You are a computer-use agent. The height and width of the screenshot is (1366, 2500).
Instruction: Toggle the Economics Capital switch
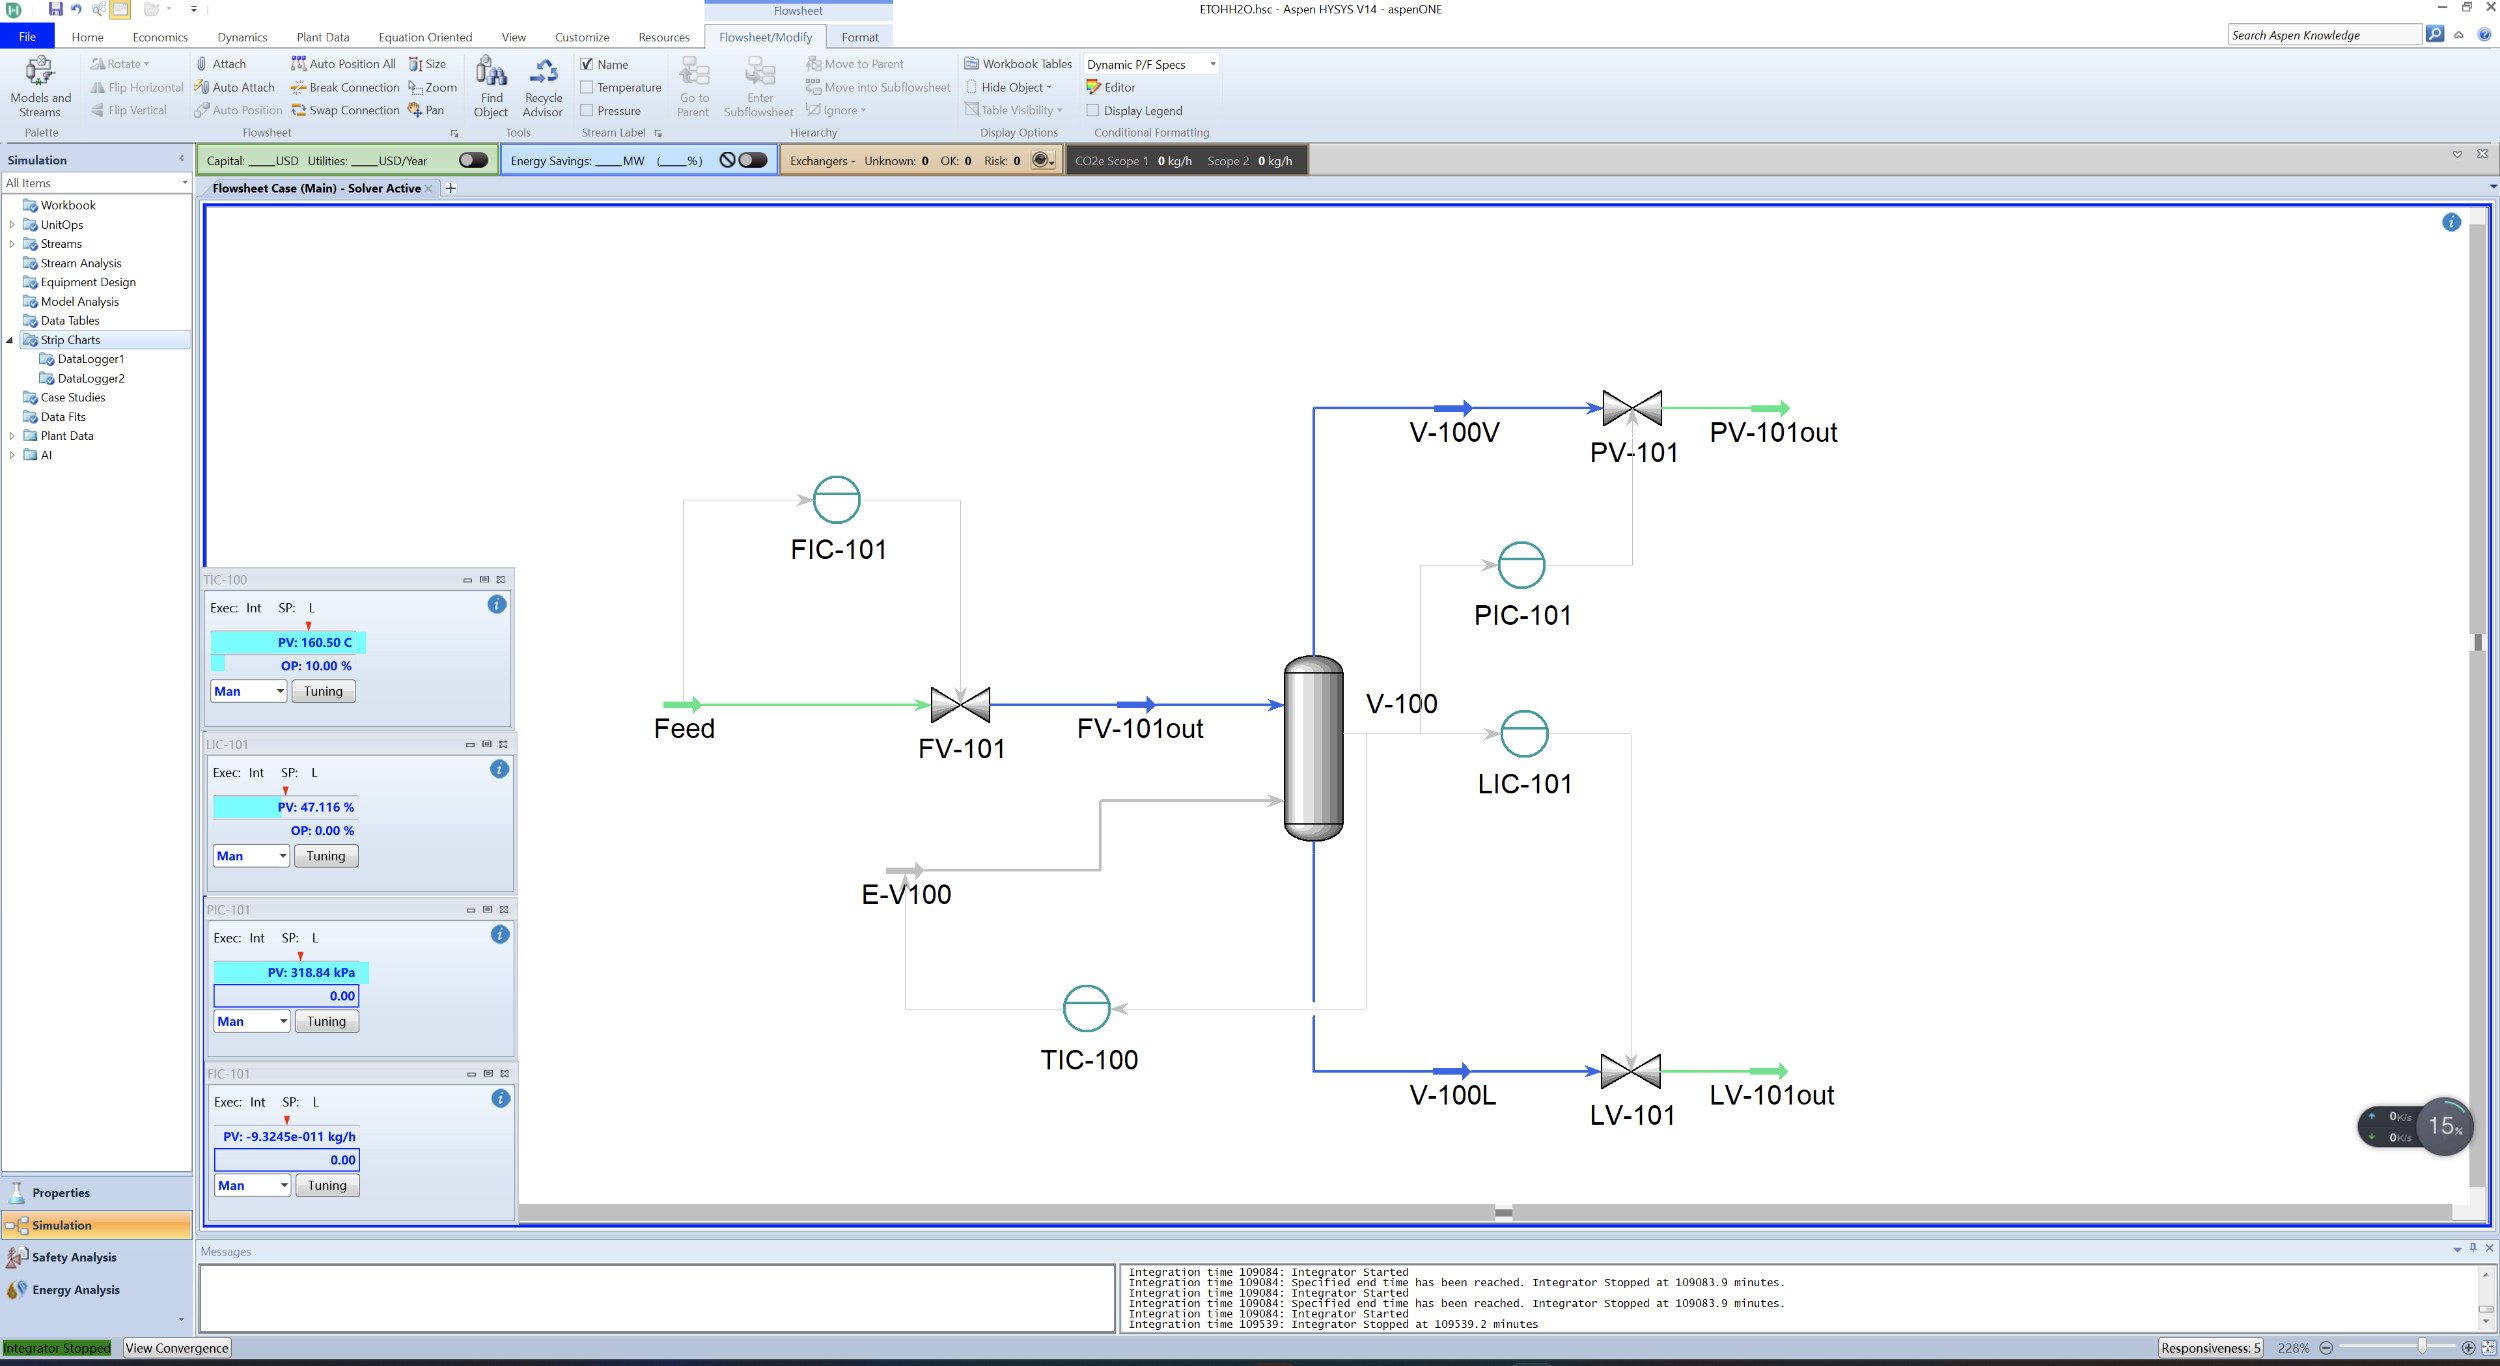tap(473, 161)
